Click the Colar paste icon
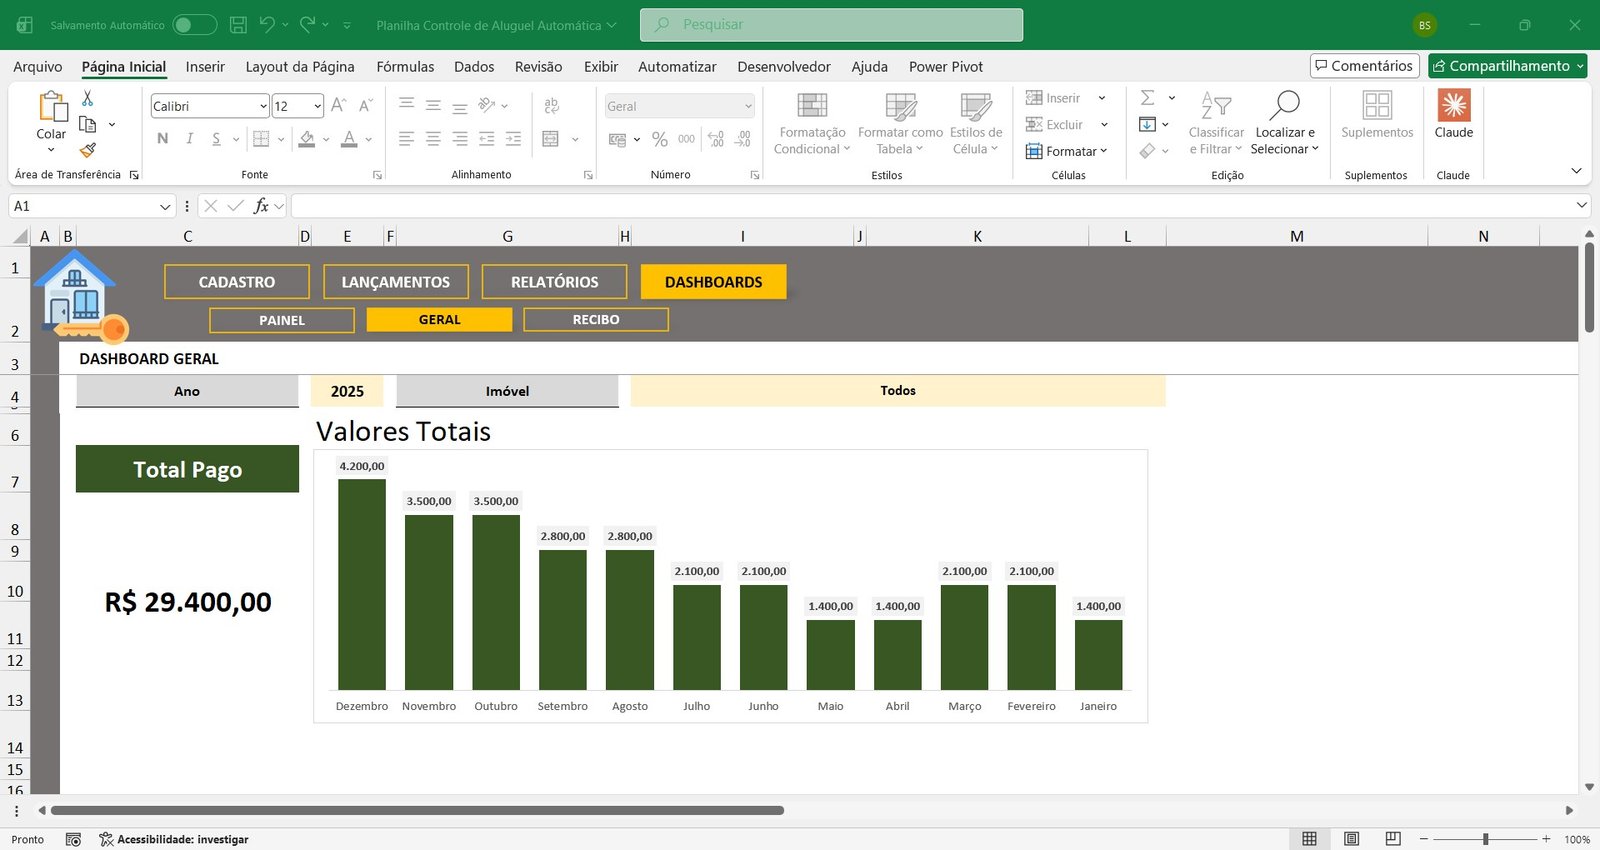The image size is (1600, 850). click(x=52, y=106)
